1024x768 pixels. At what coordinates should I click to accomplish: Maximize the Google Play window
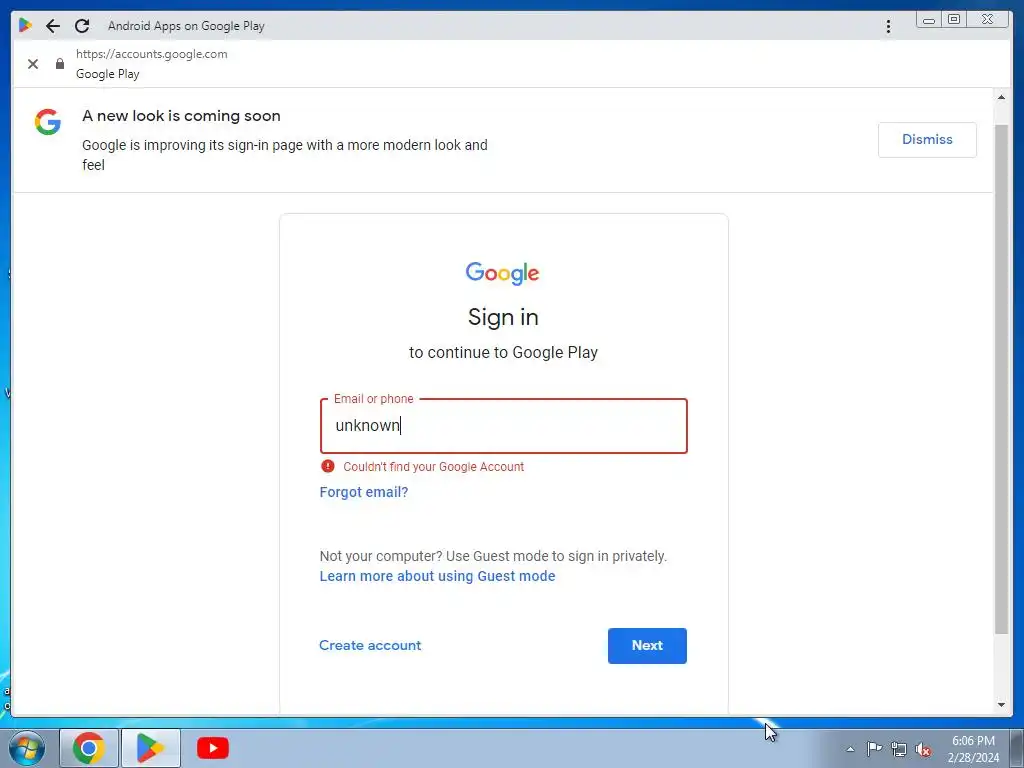click(953, 20)
